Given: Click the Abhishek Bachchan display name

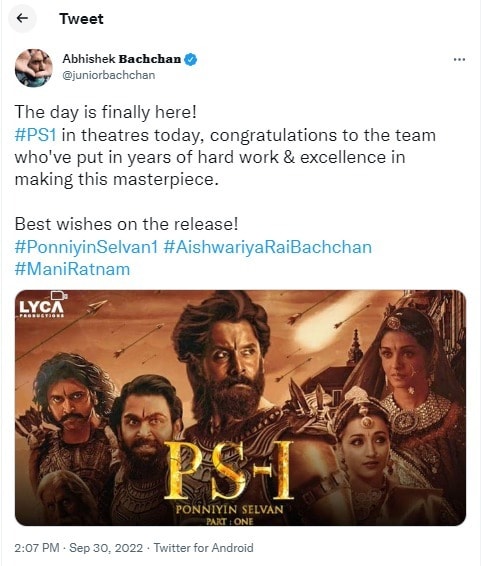Looking at the screenshot, I should 122,59.
